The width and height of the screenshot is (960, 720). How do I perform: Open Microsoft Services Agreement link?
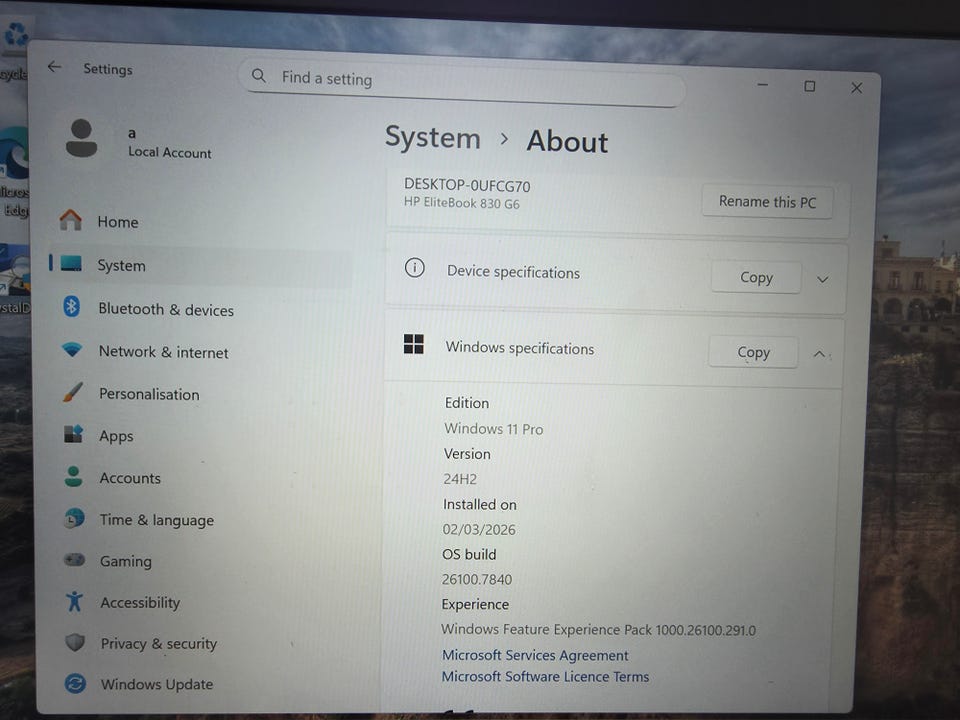535,655
